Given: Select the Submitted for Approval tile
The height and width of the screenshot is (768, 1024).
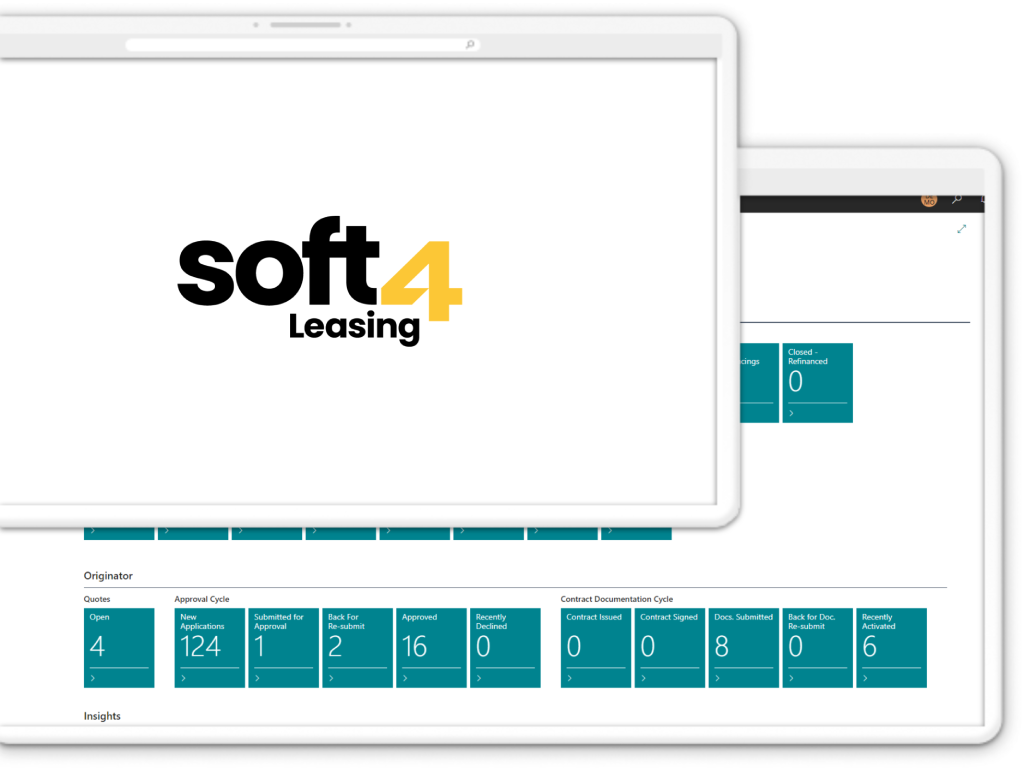Looking at the screenshot, I should (x=283, y=647).
